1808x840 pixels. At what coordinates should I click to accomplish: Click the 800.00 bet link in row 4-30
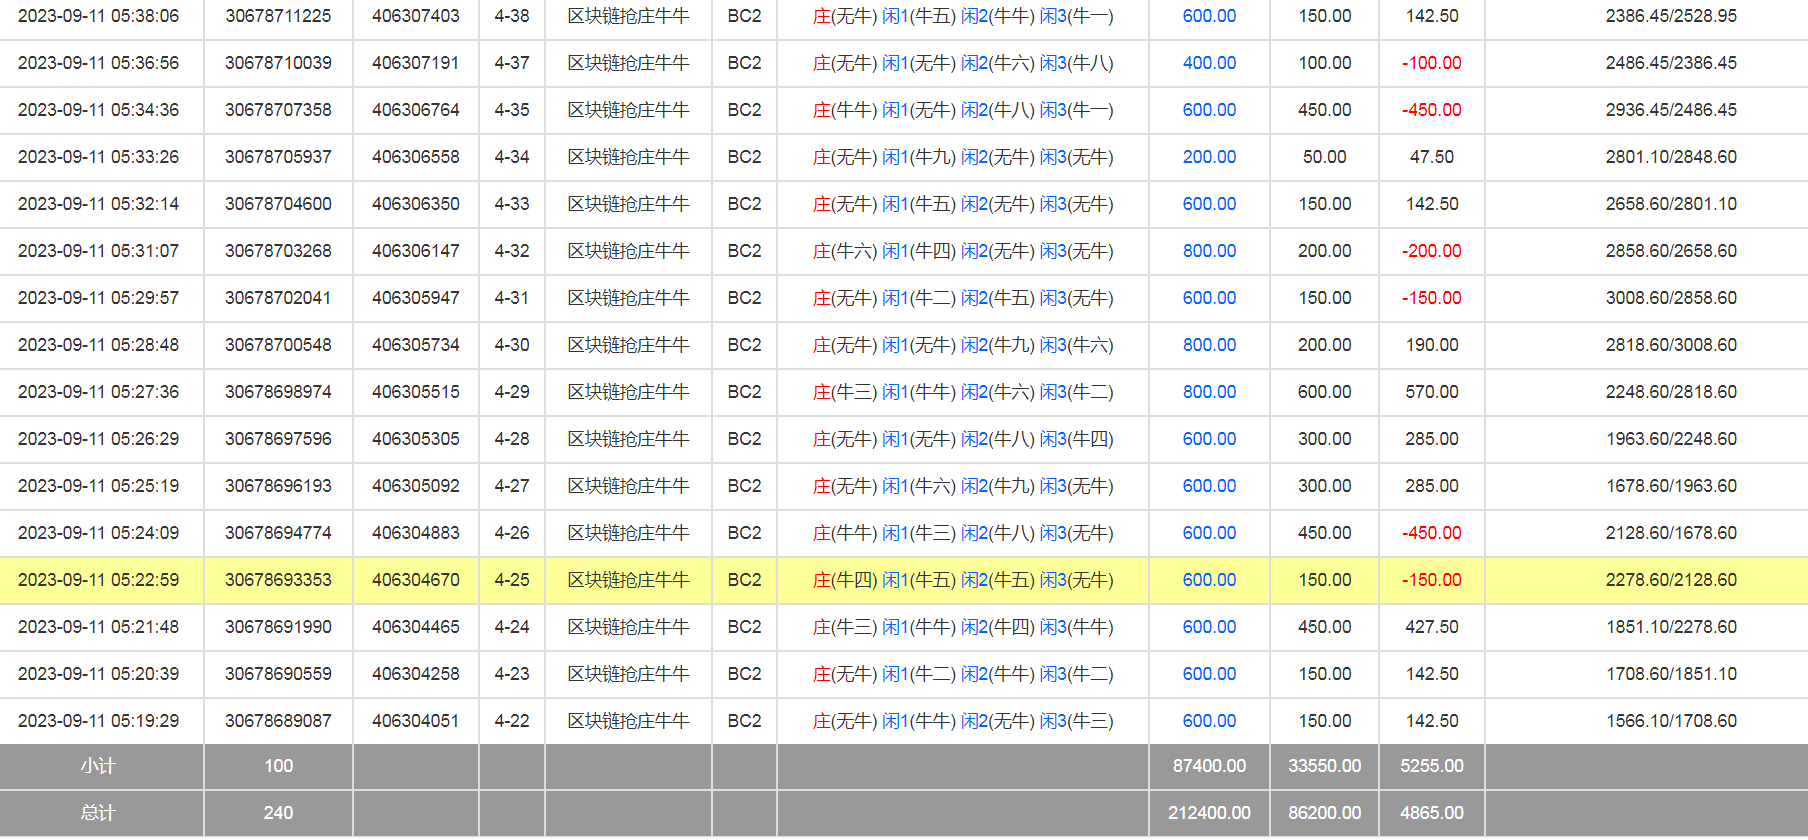click(x=1209, y=345)
